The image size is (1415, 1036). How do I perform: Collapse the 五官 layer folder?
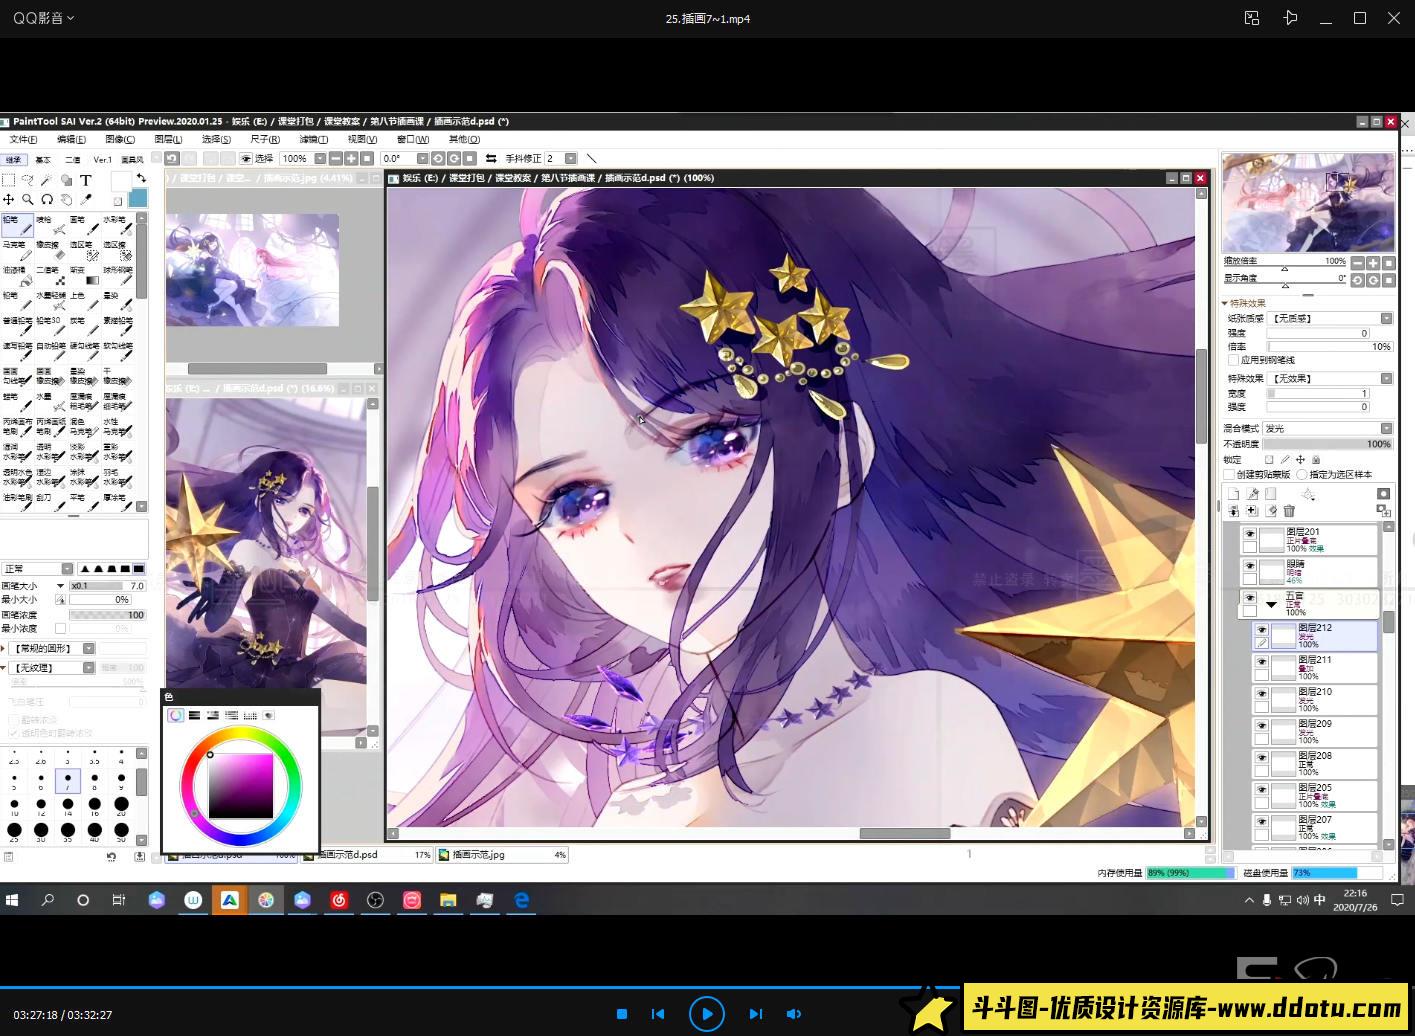point(1271,605)
